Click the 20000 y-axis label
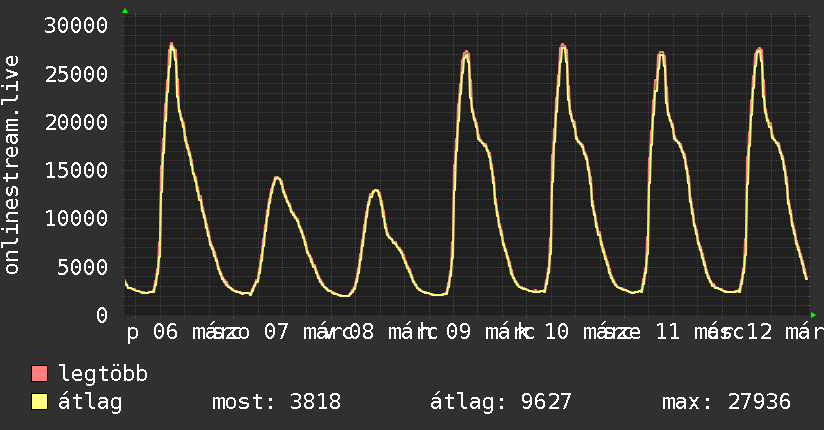This screenshot has height=430, width=824. point(76,122)
